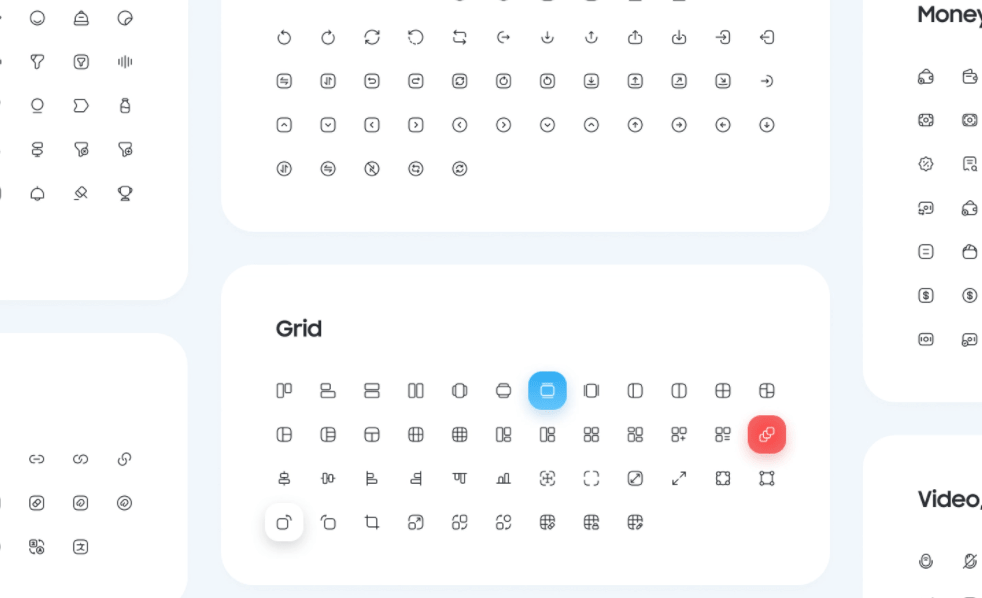Click the blue highlighted slider layout icon
Viewport: 982px width, 598px height.
547,390
